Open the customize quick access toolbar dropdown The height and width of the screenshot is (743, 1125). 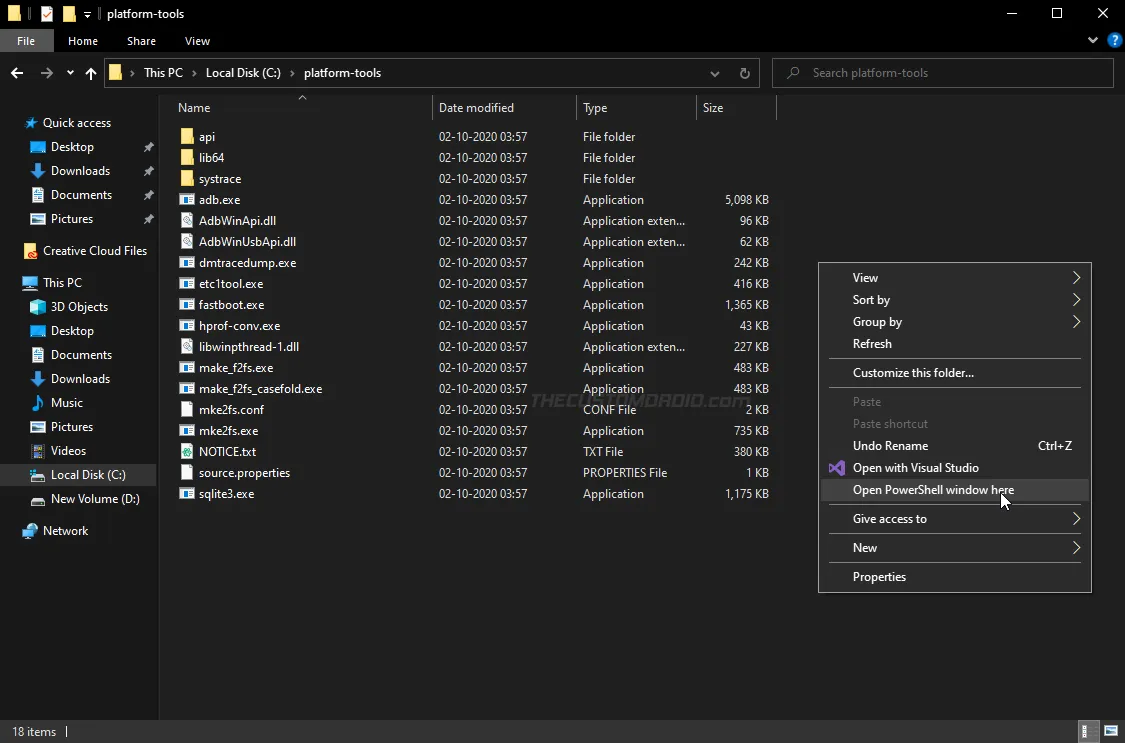click(86, 13)
